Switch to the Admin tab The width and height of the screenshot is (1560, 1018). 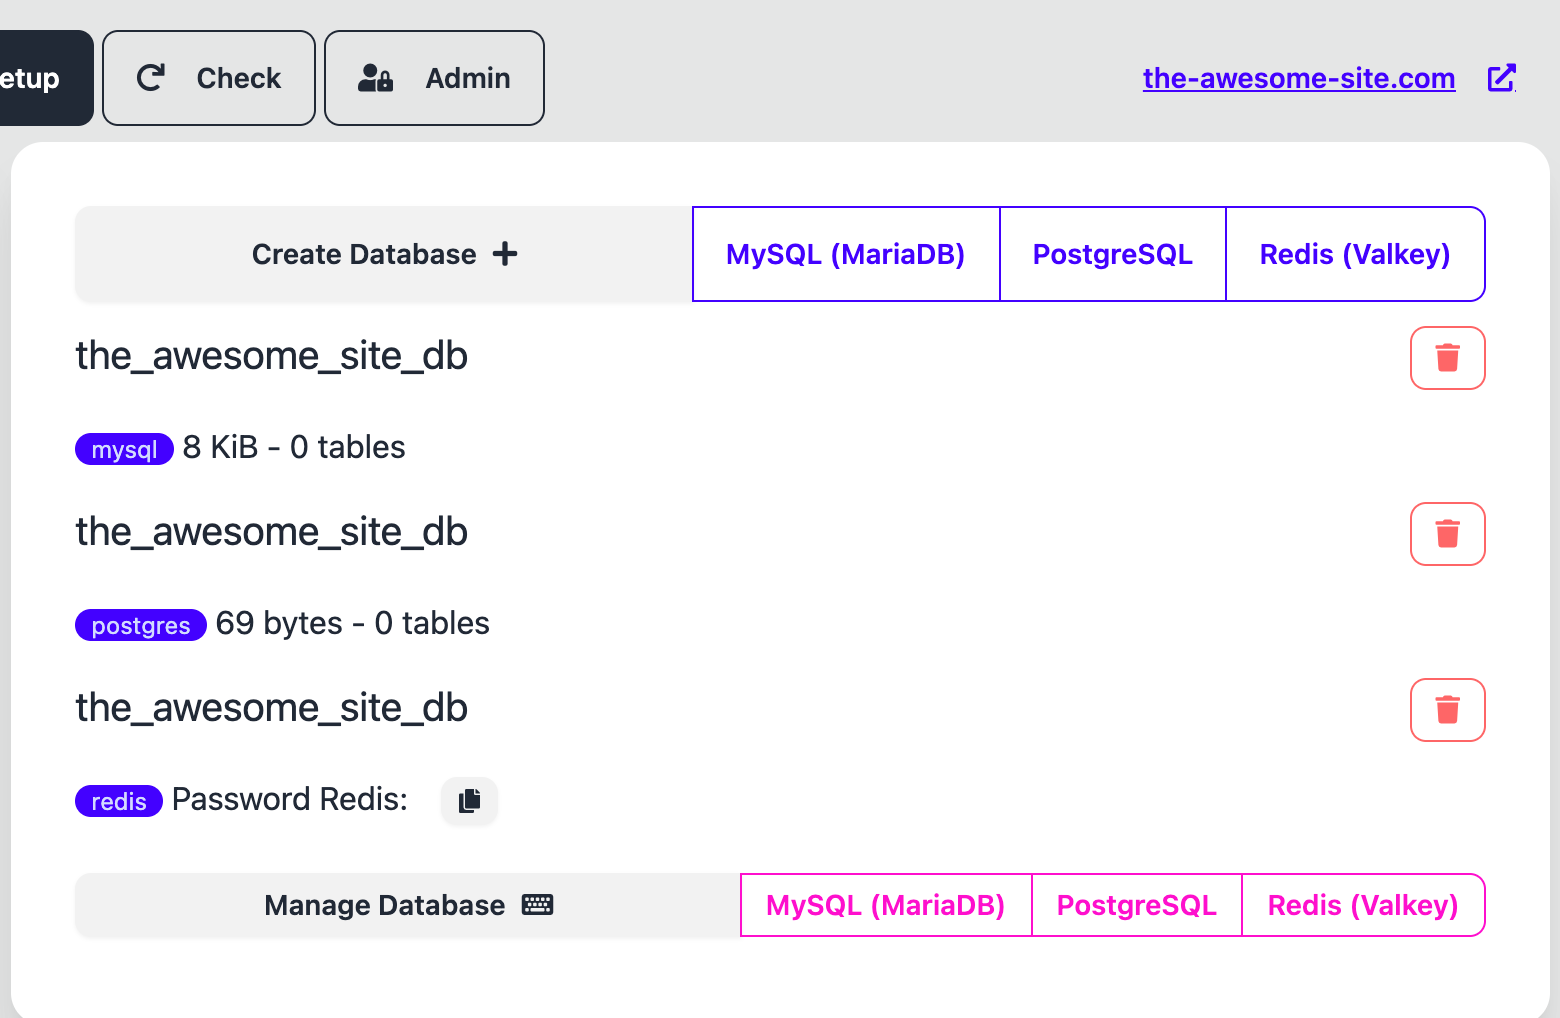(x=434, y=78)
